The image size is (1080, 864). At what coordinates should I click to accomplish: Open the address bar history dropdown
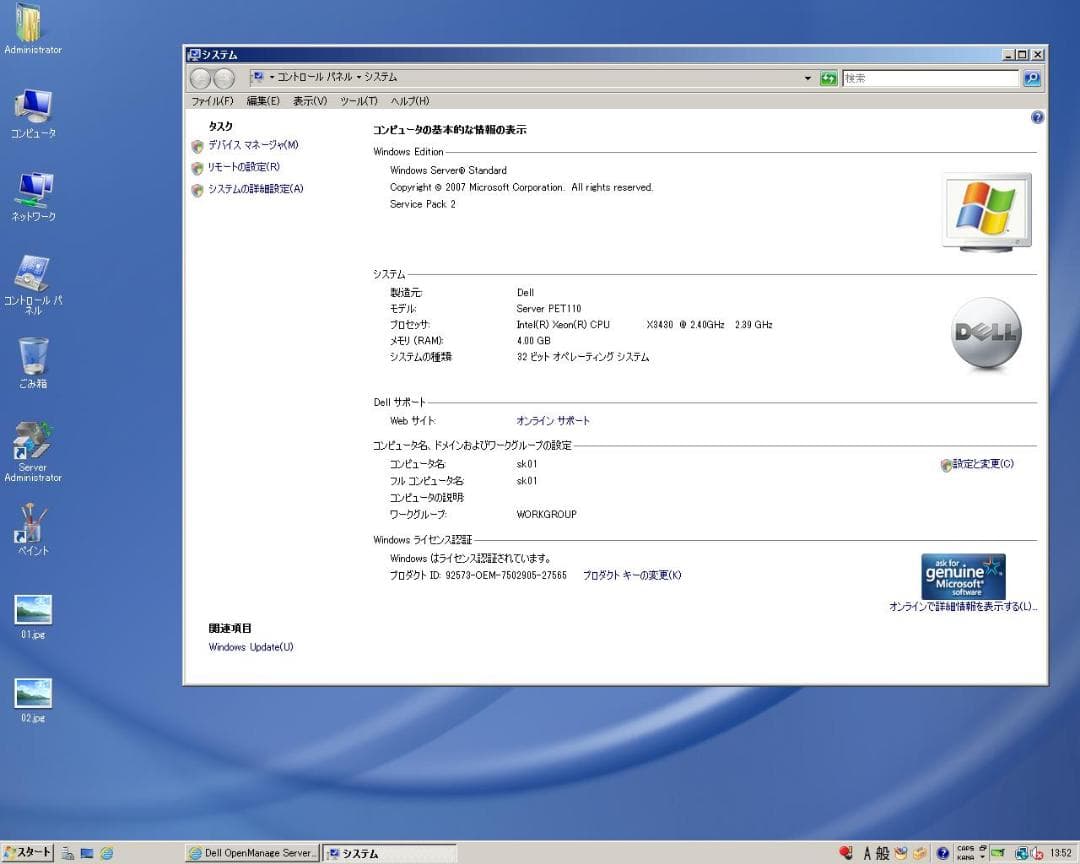click(808, 77)
